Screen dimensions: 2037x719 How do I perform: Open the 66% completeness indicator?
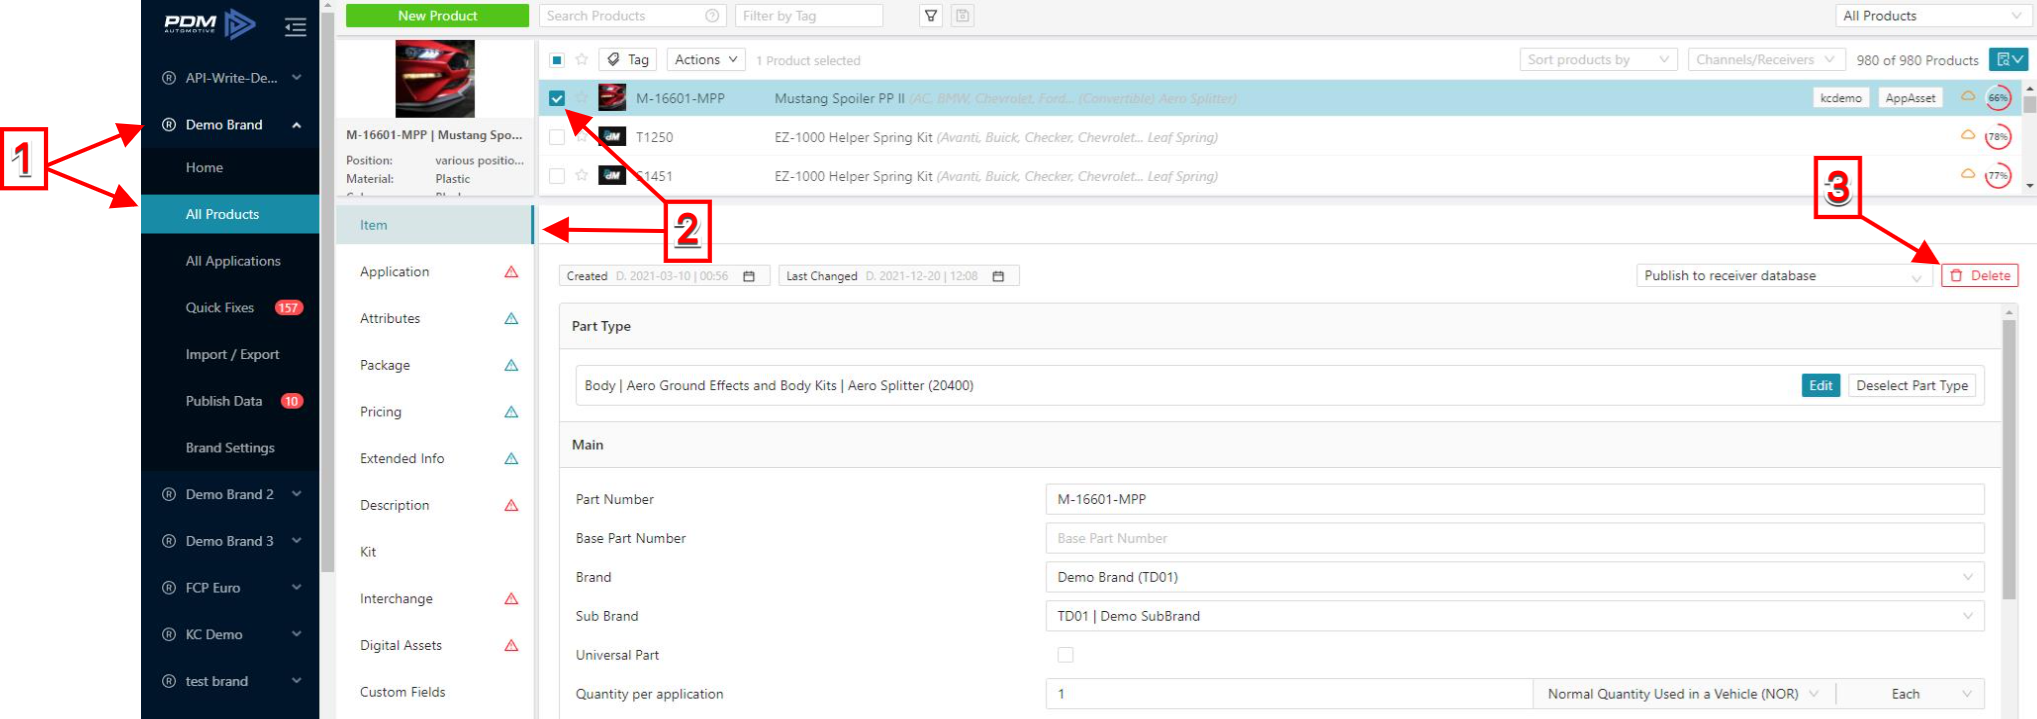click(1998, 98)
